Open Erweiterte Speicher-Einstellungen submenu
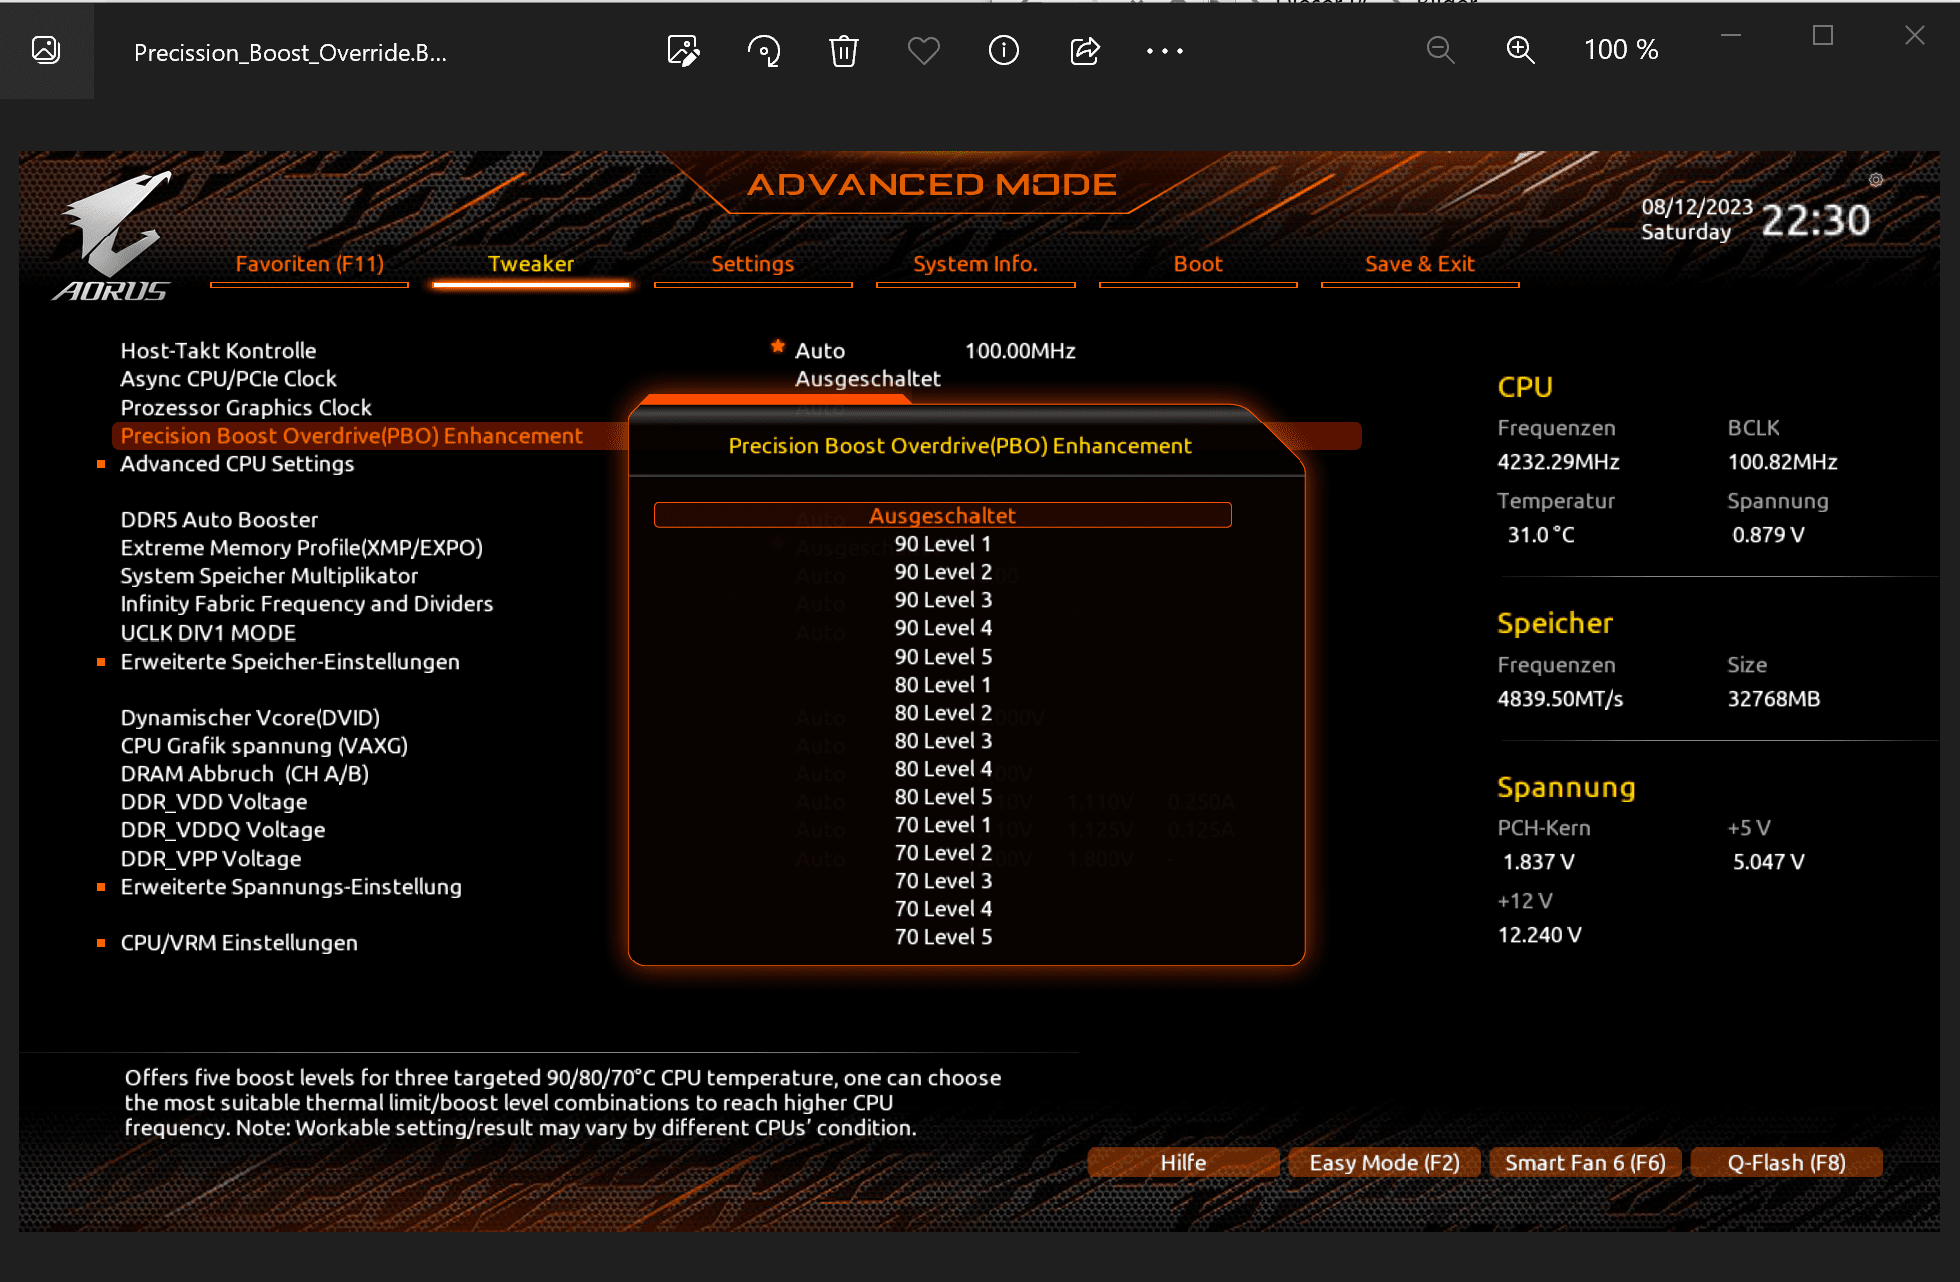Screen dimensions: 1960x1282 (290, 662)
